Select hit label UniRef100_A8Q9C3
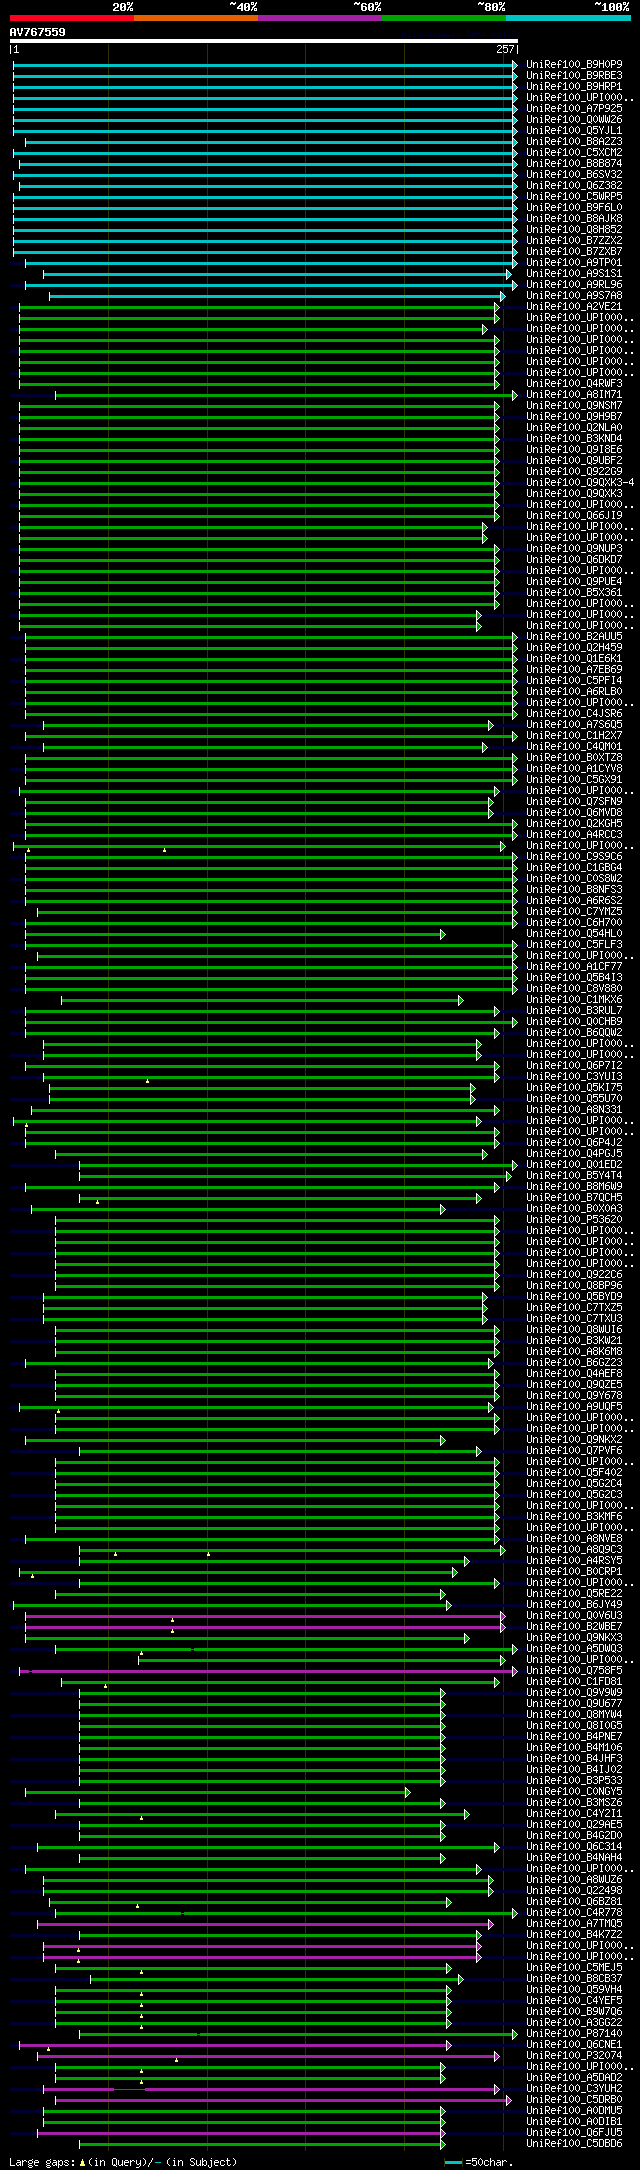Screen dimensions: 640x2170 click(x=574, y=1549)
